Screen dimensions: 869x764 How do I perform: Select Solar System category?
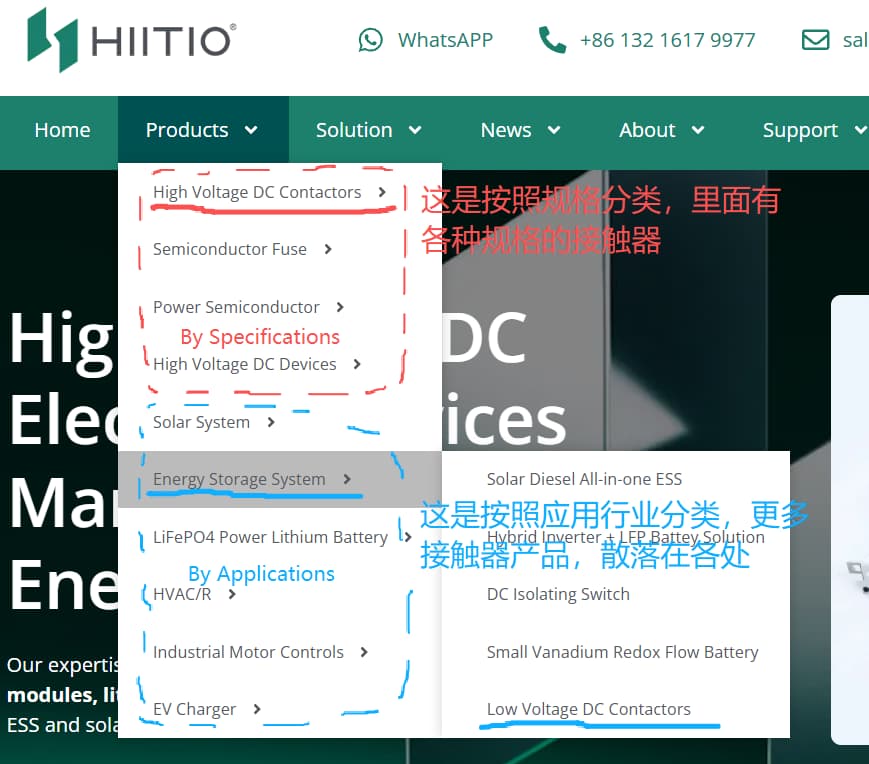pyautogui.click(x=201, y=422)
